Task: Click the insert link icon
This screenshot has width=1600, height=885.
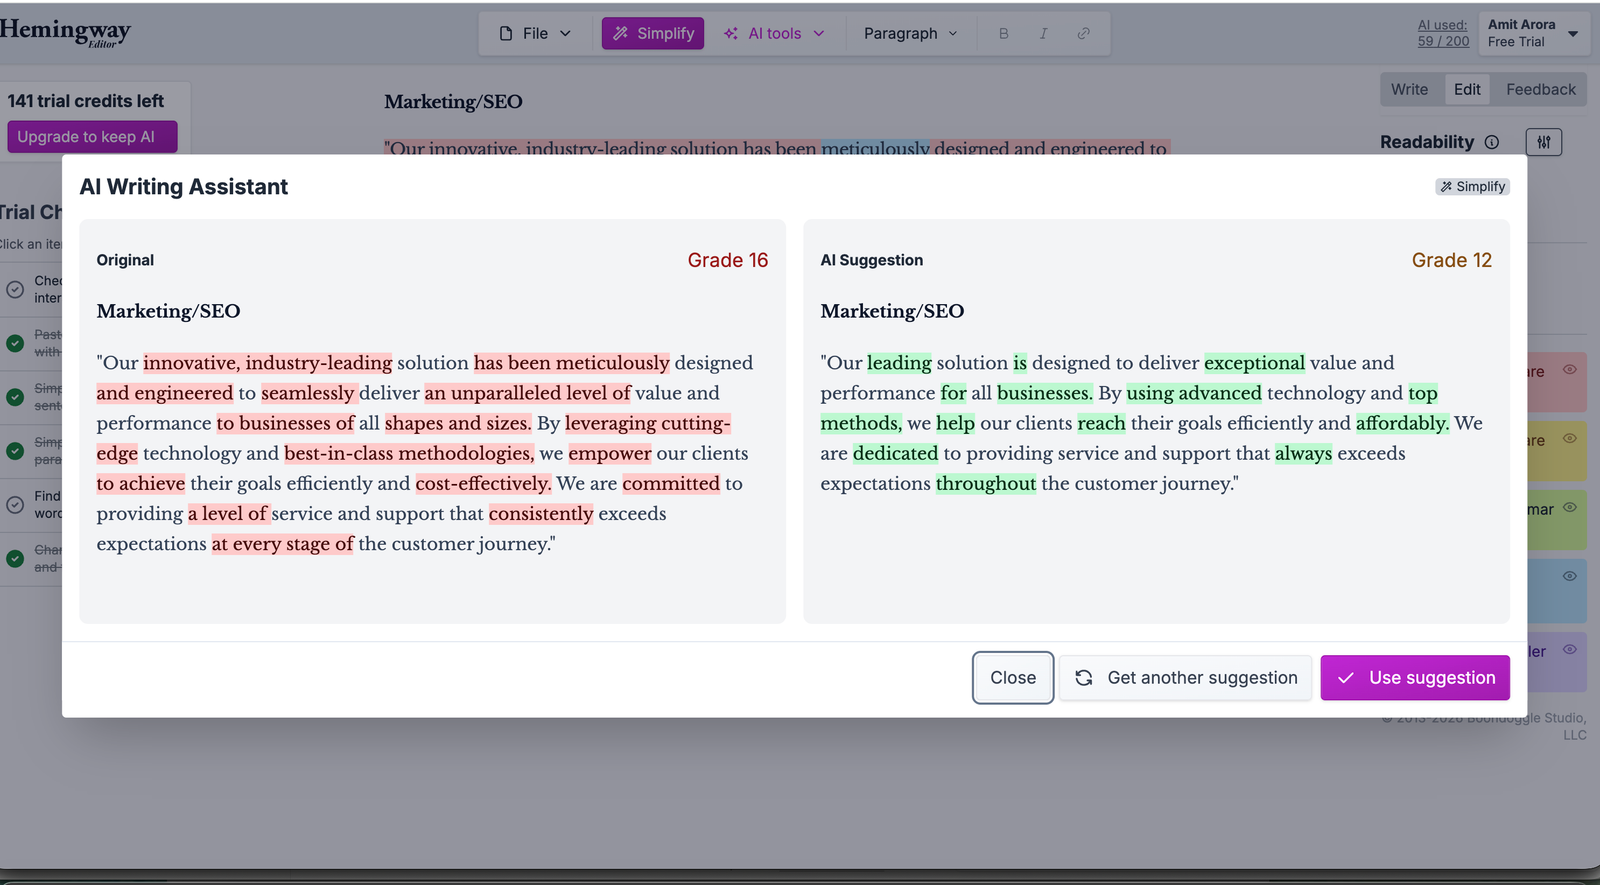Action: point(1083,33)
